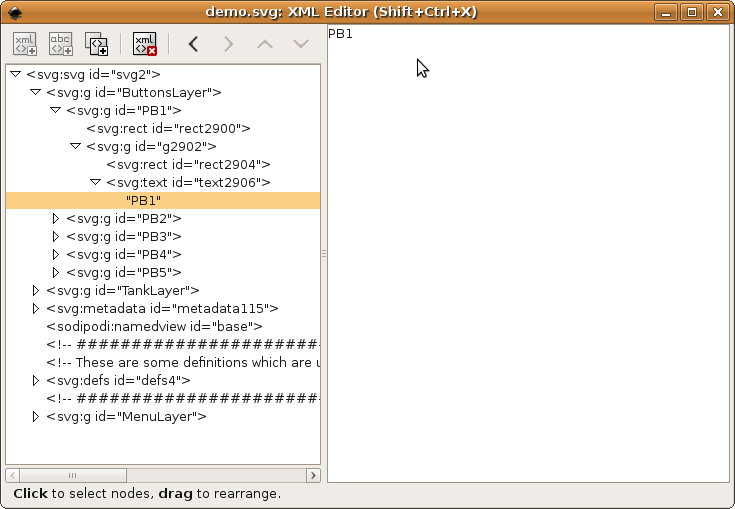Screen dimensions: 735x509
Task: Click the Duplicate node icon
Action: (97, 44)
